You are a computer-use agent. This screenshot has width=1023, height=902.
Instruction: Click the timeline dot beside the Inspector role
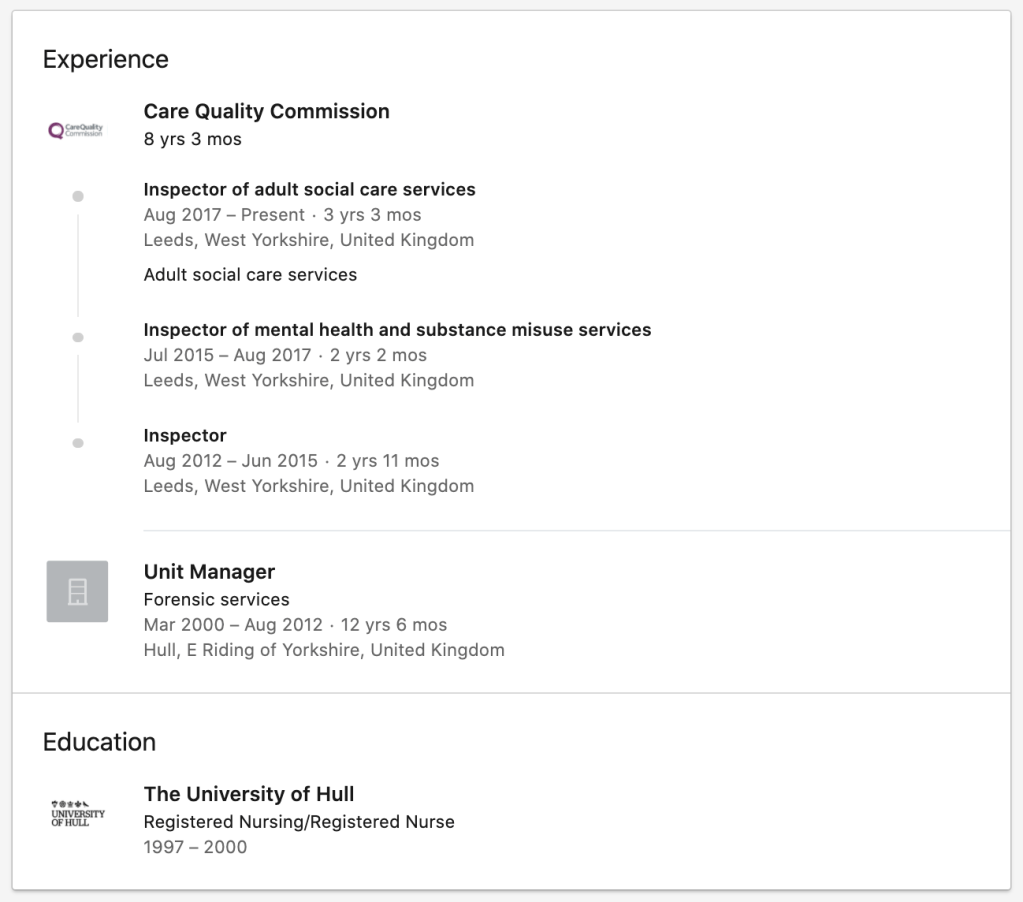(78, 442)
